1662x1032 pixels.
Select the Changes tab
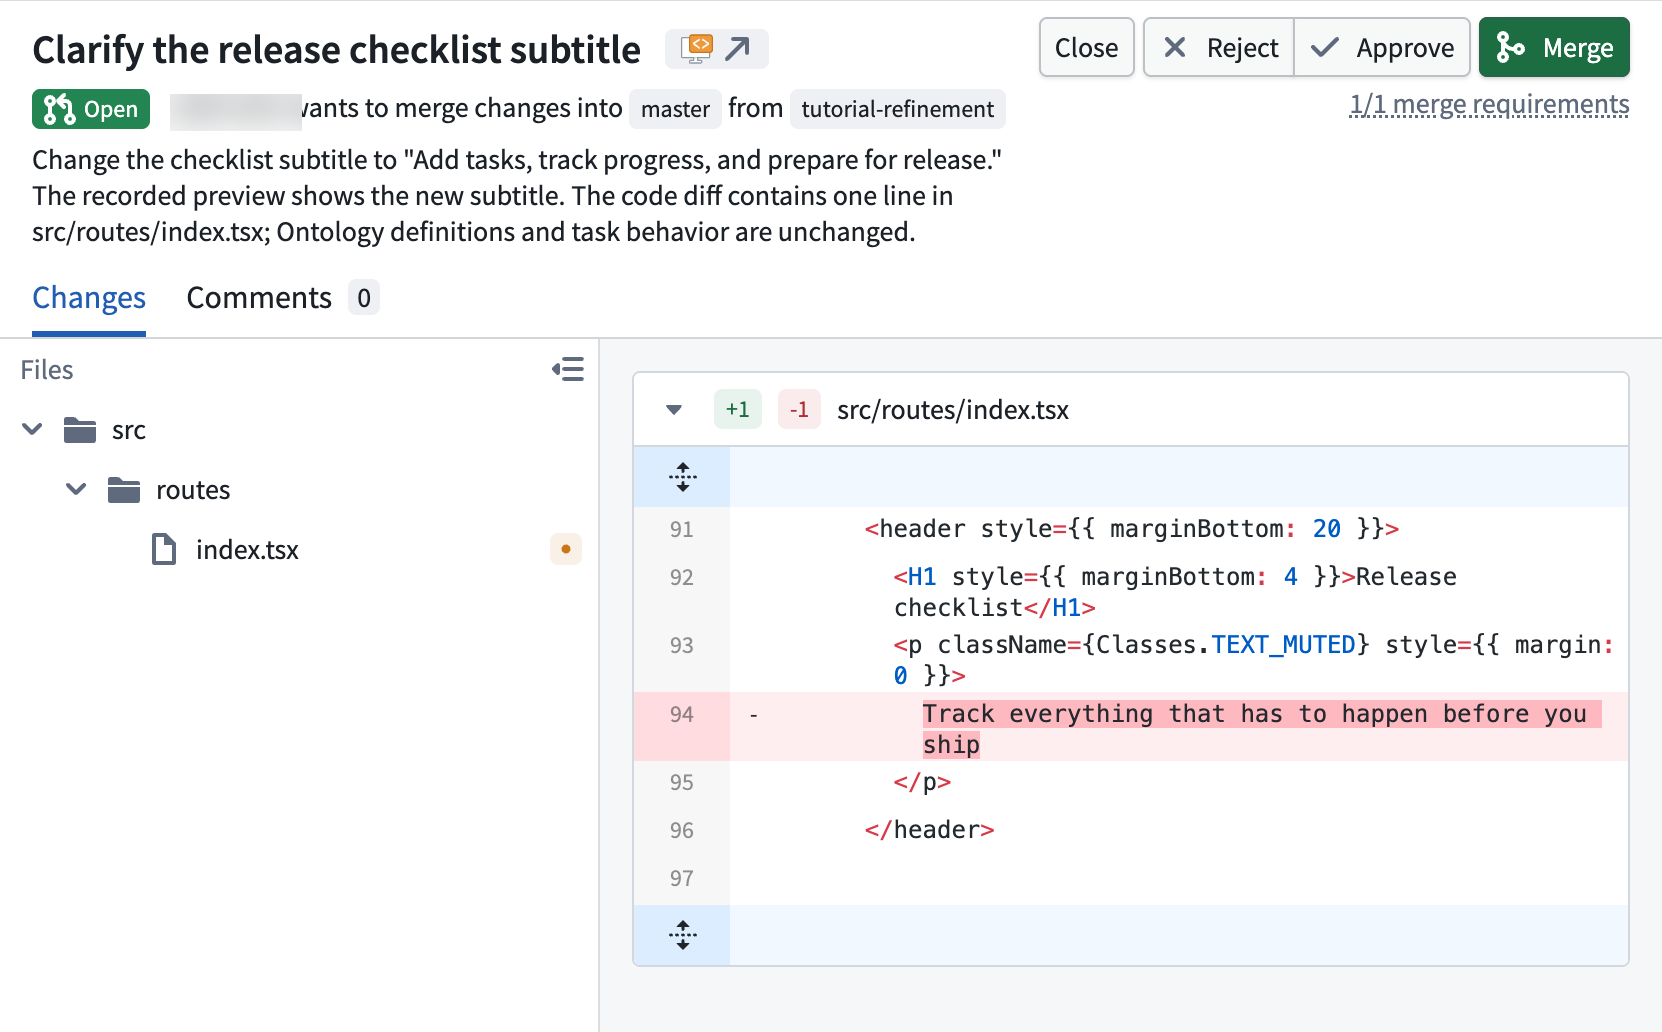tap(89, 298)
